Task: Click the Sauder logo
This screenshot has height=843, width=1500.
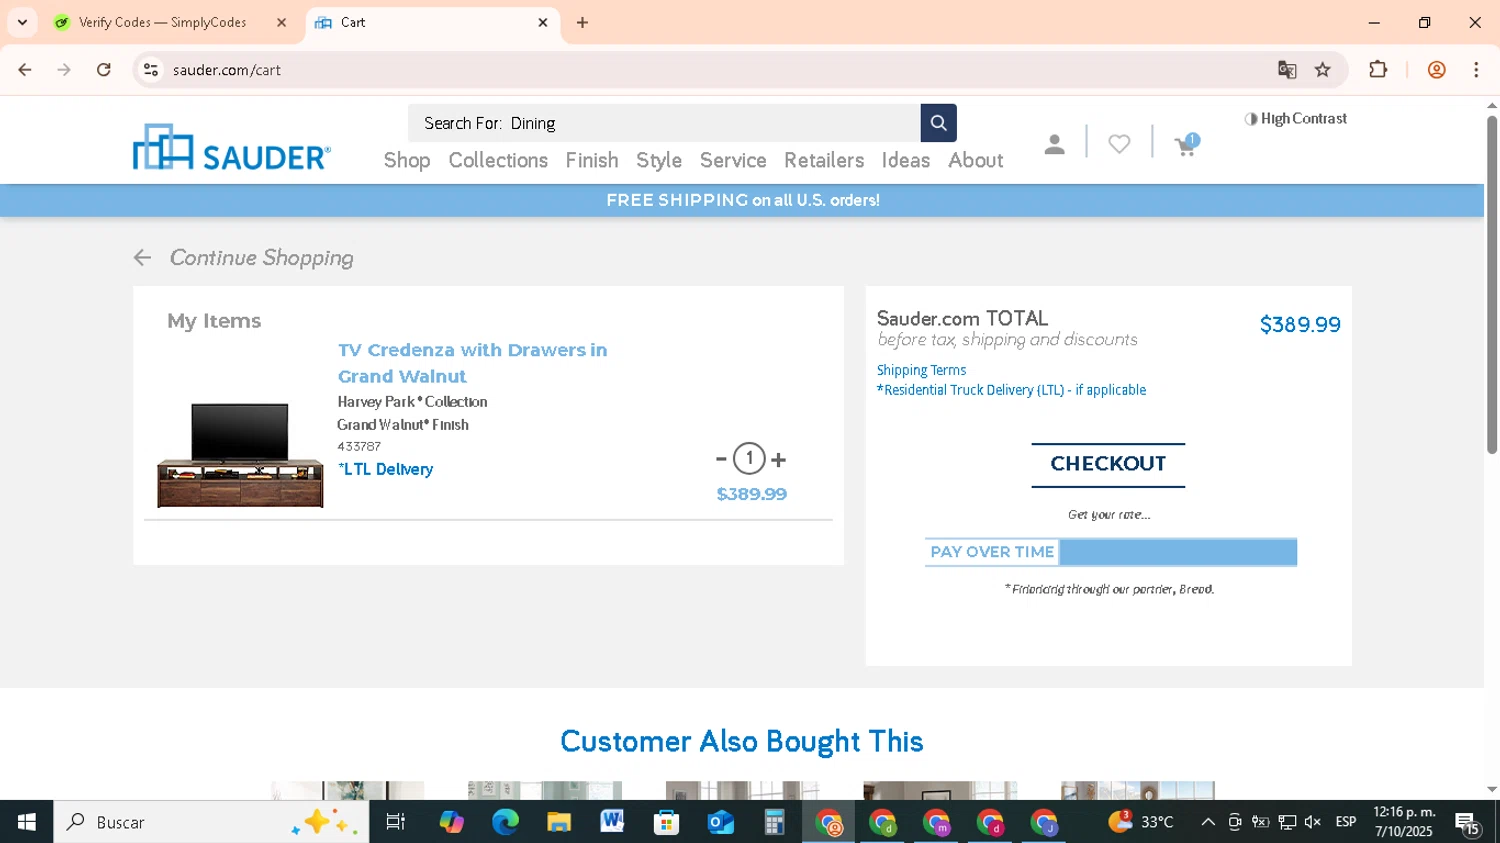Action: click(x=232, y=147)
